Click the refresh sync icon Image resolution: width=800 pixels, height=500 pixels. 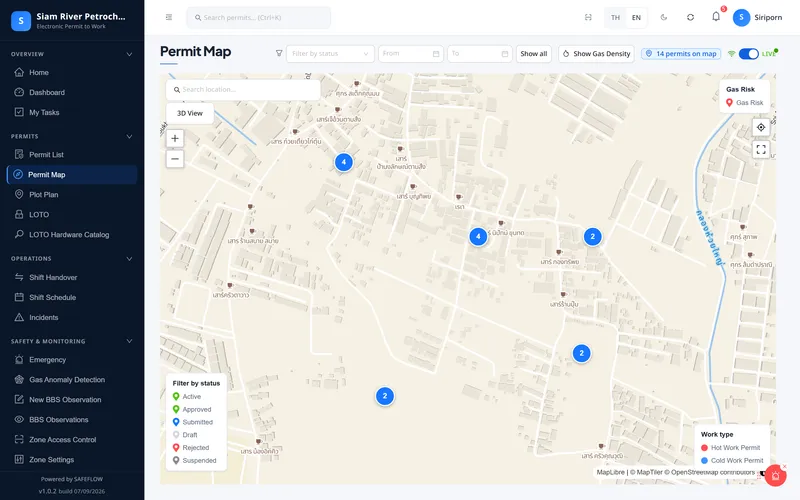click(x=690, y=17)
